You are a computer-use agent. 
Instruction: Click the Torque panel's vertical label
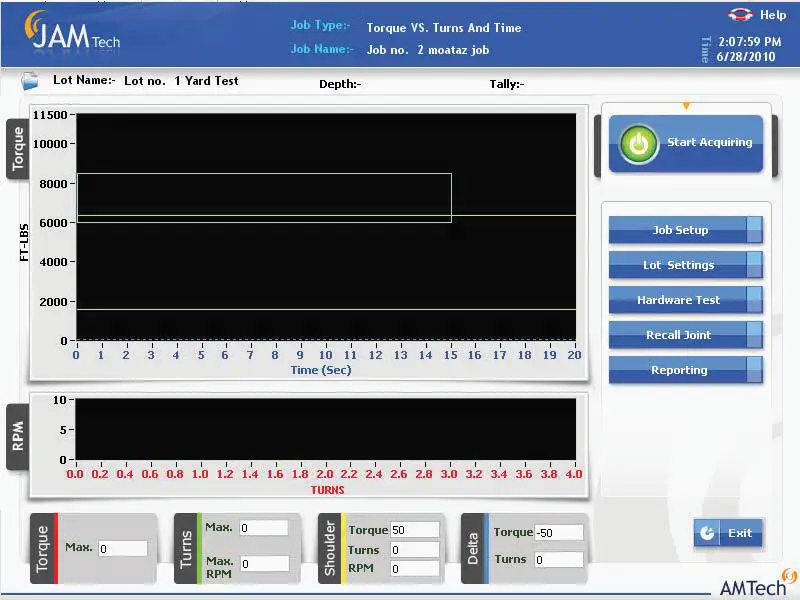tap(42, 548)
